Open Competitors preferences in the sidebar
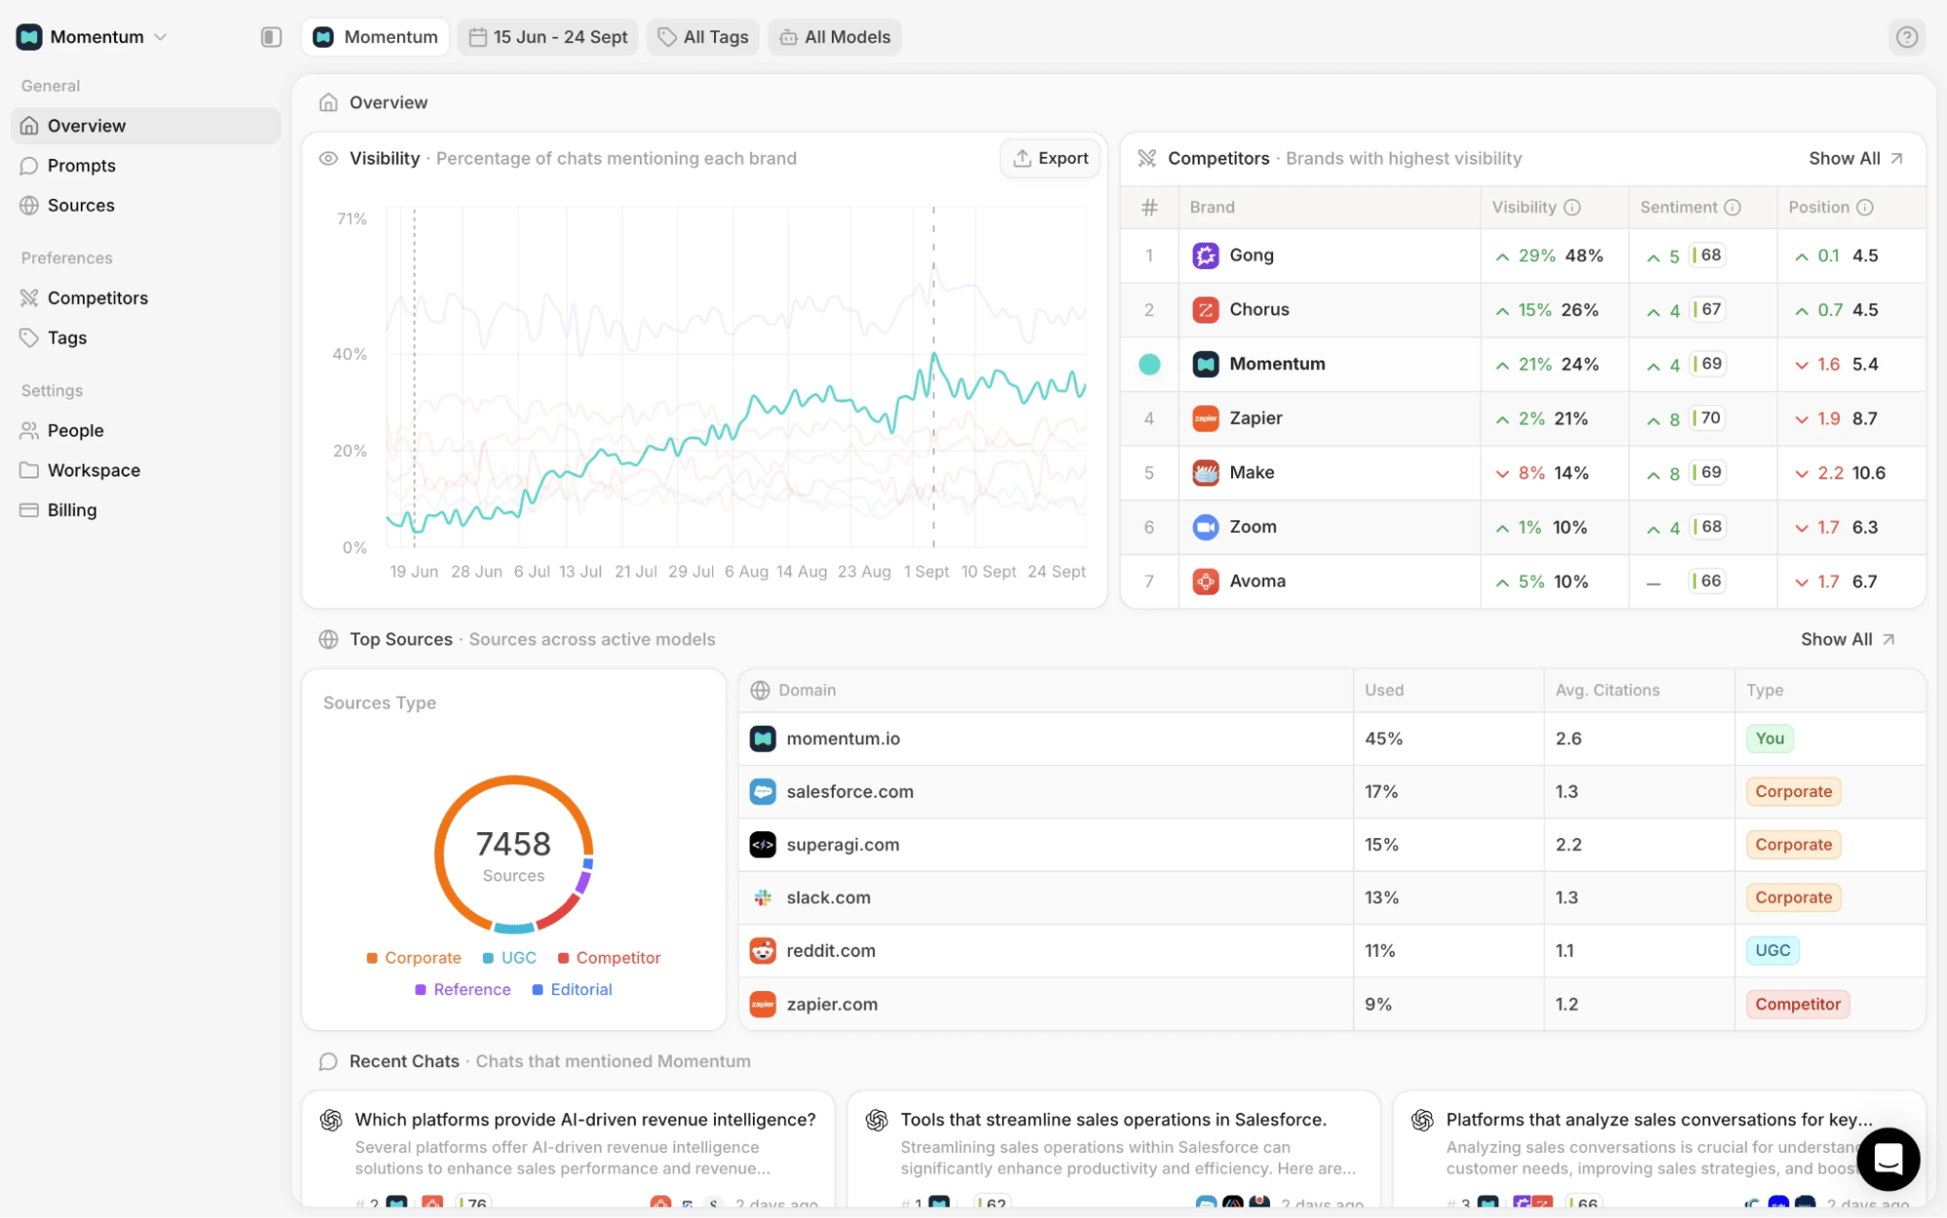 pos(146,298)
